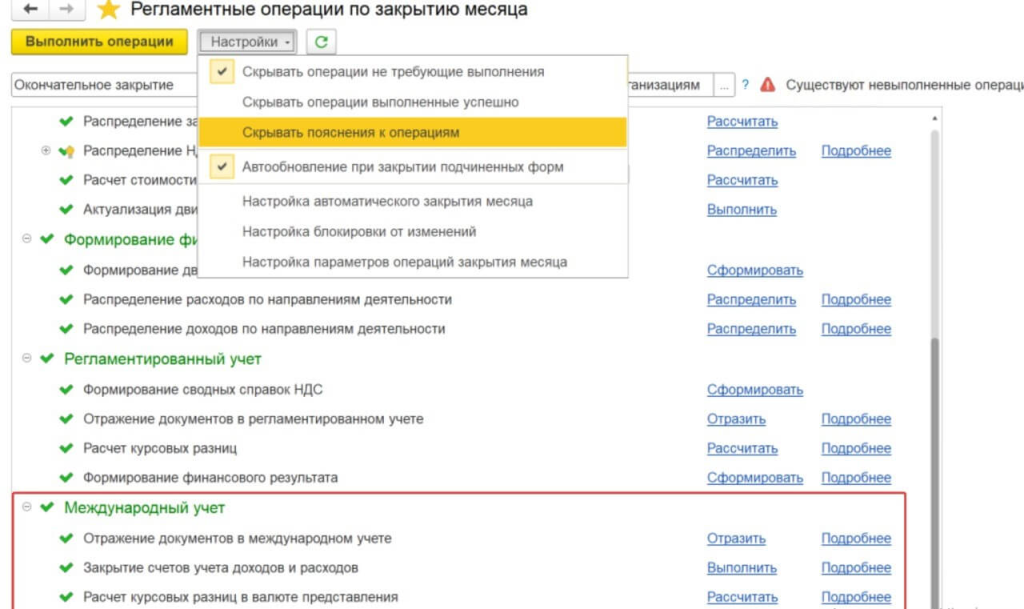This screenshot has height=609, width=1024.
Task: Enable Скрывать операции выполненные успешно option
Action: coord(380,102)
